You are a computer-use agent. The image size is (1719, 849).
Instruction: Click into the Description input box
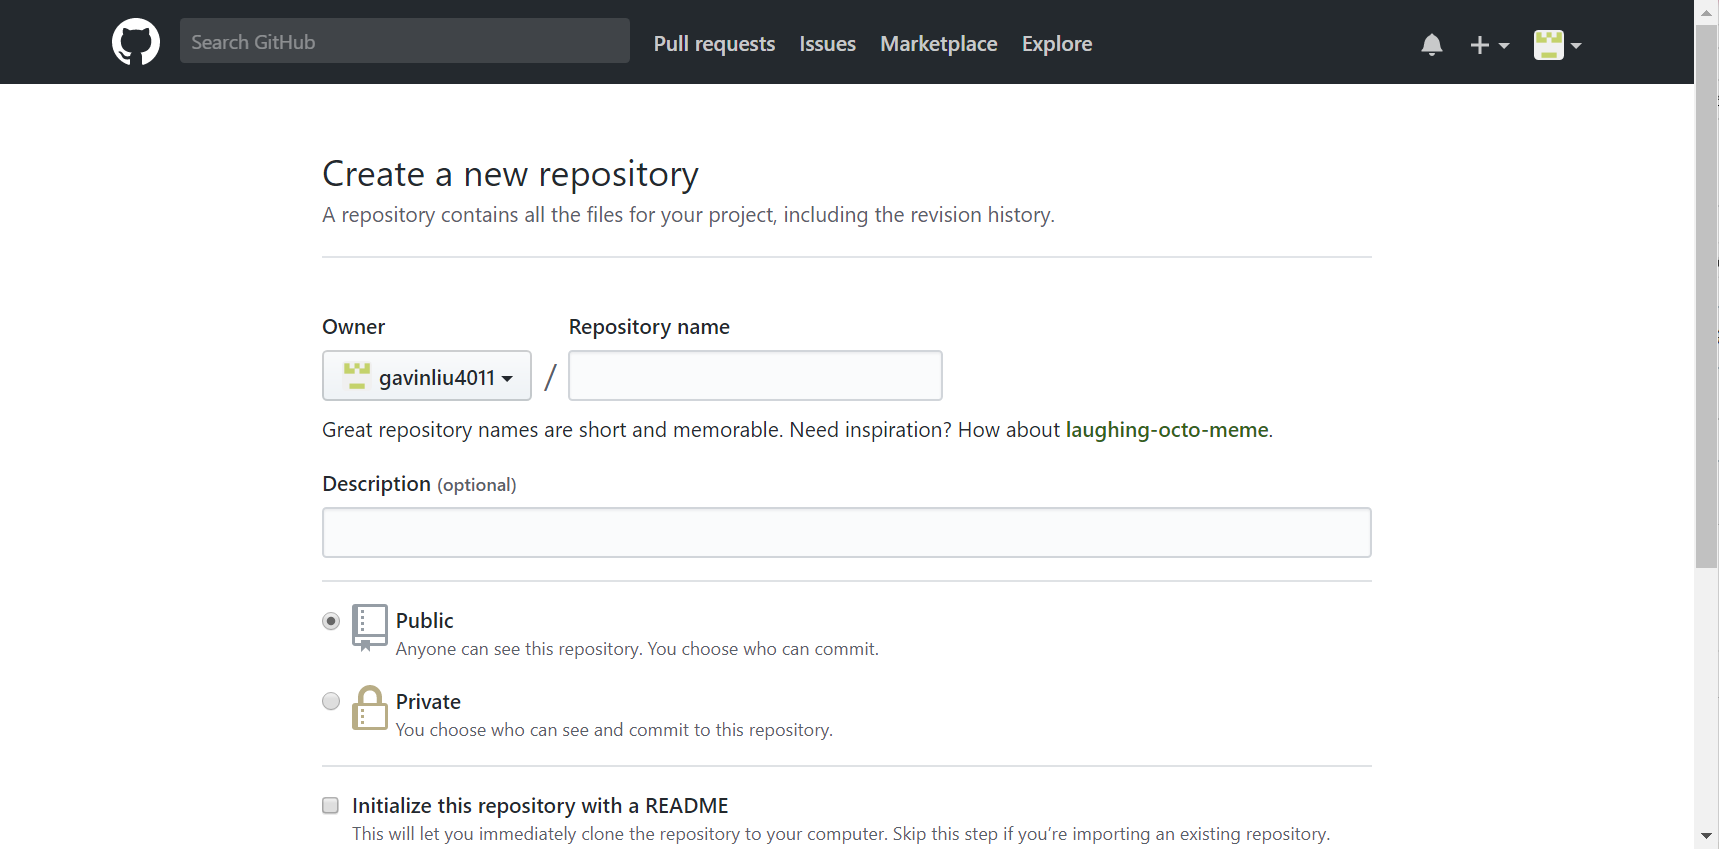coord(847,533)
